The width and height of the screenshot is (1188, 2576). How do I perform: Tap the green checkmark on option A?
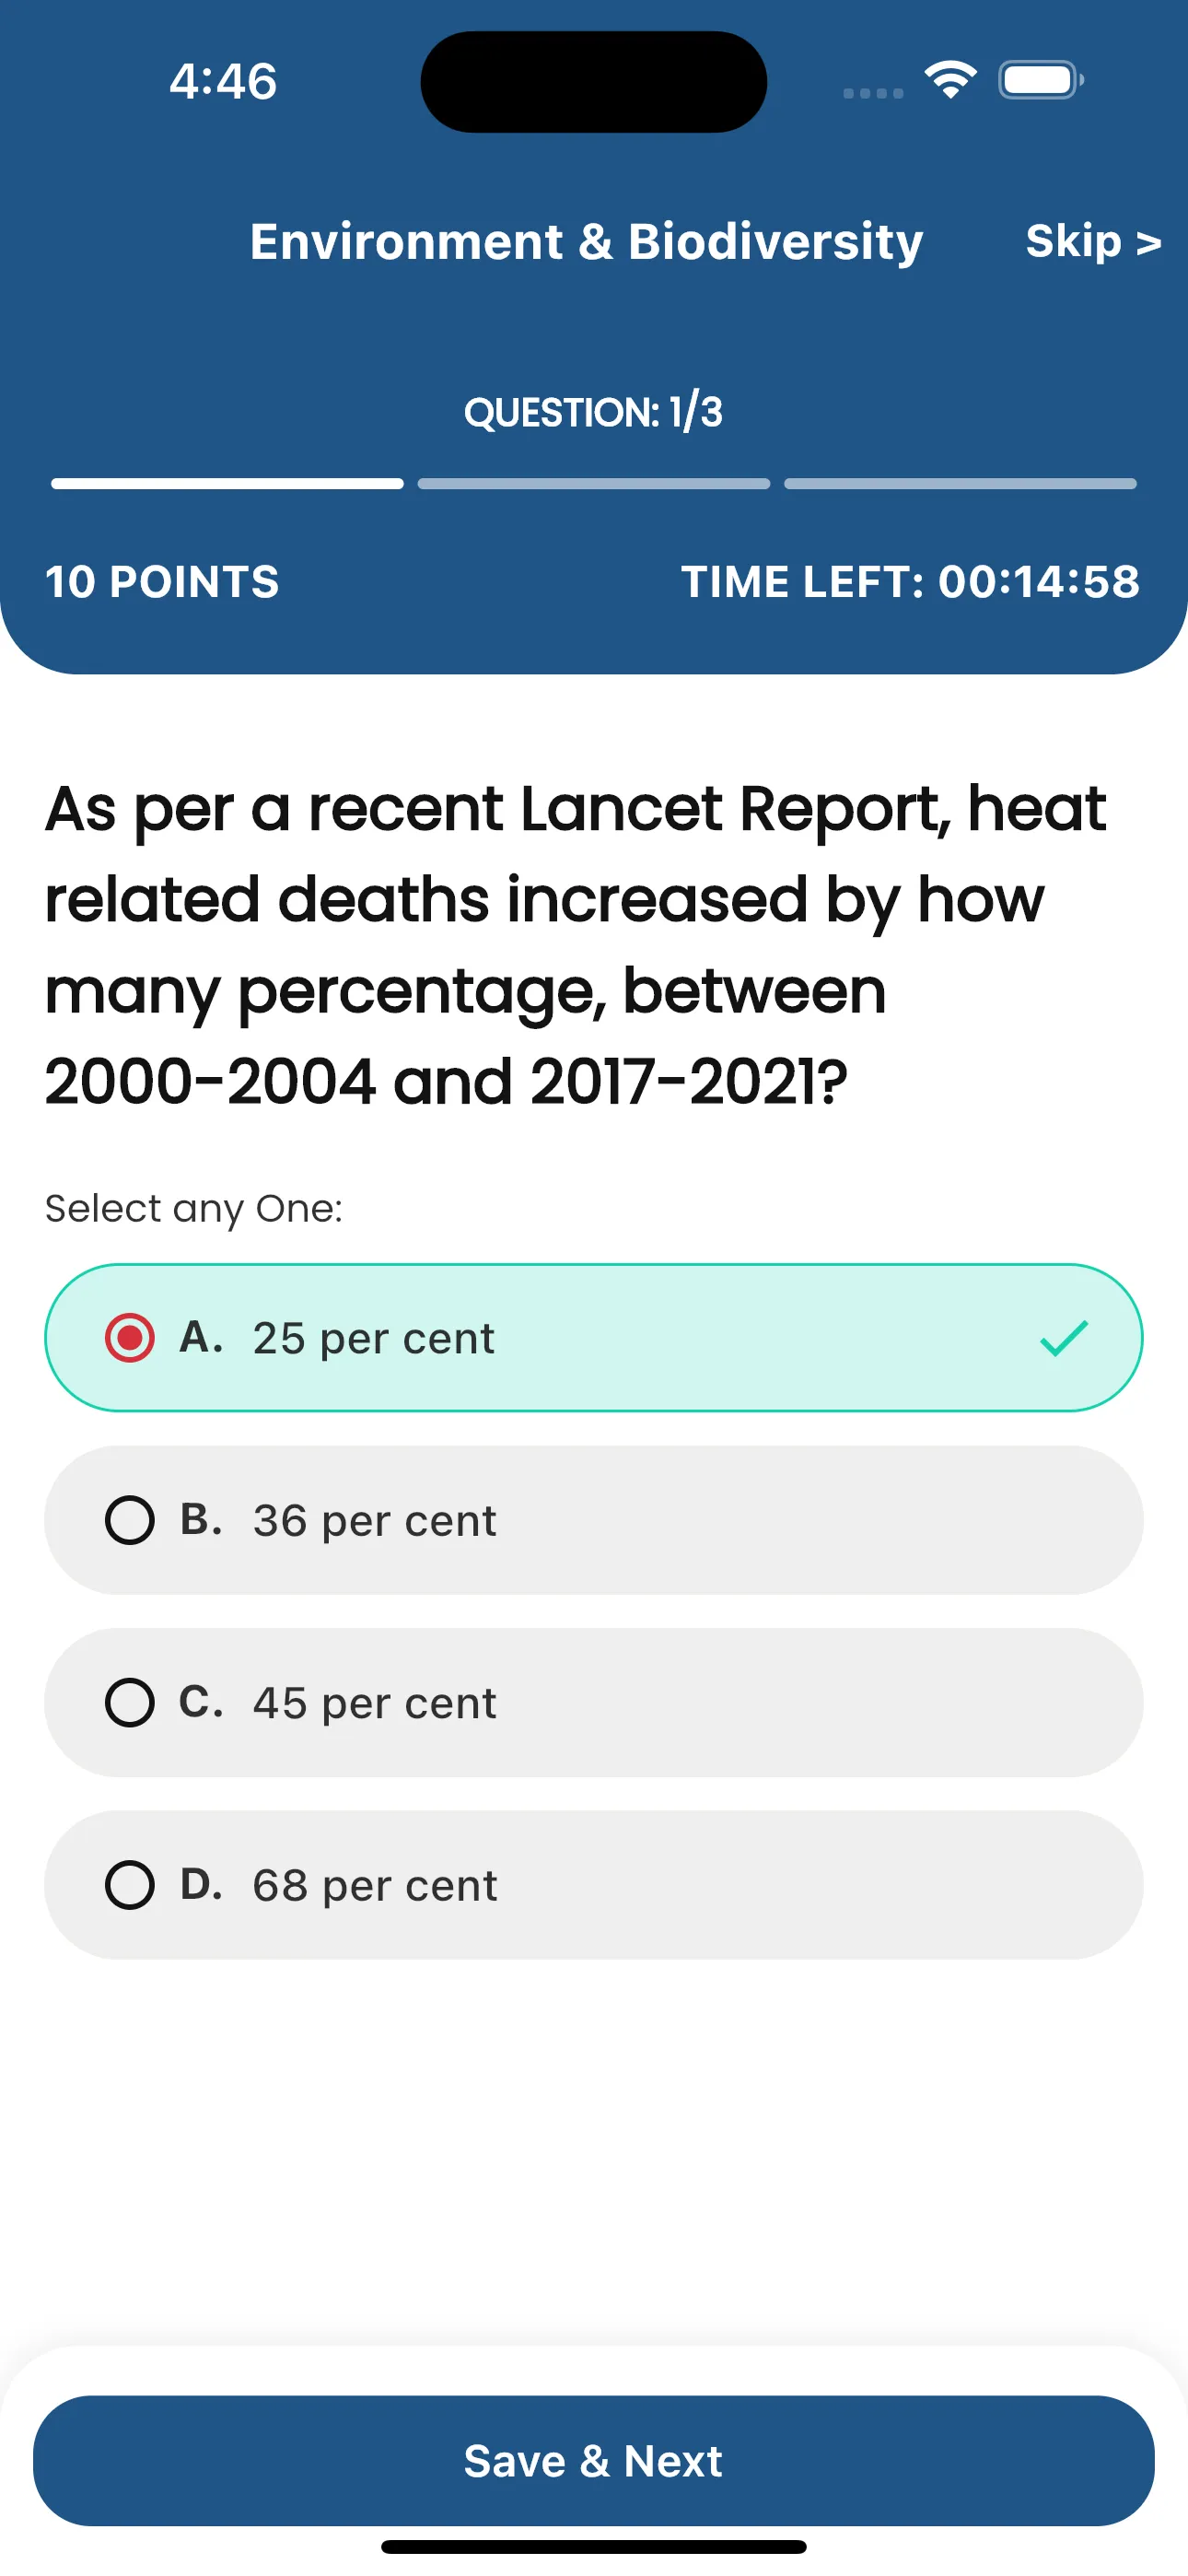tap(1063, 1338)
